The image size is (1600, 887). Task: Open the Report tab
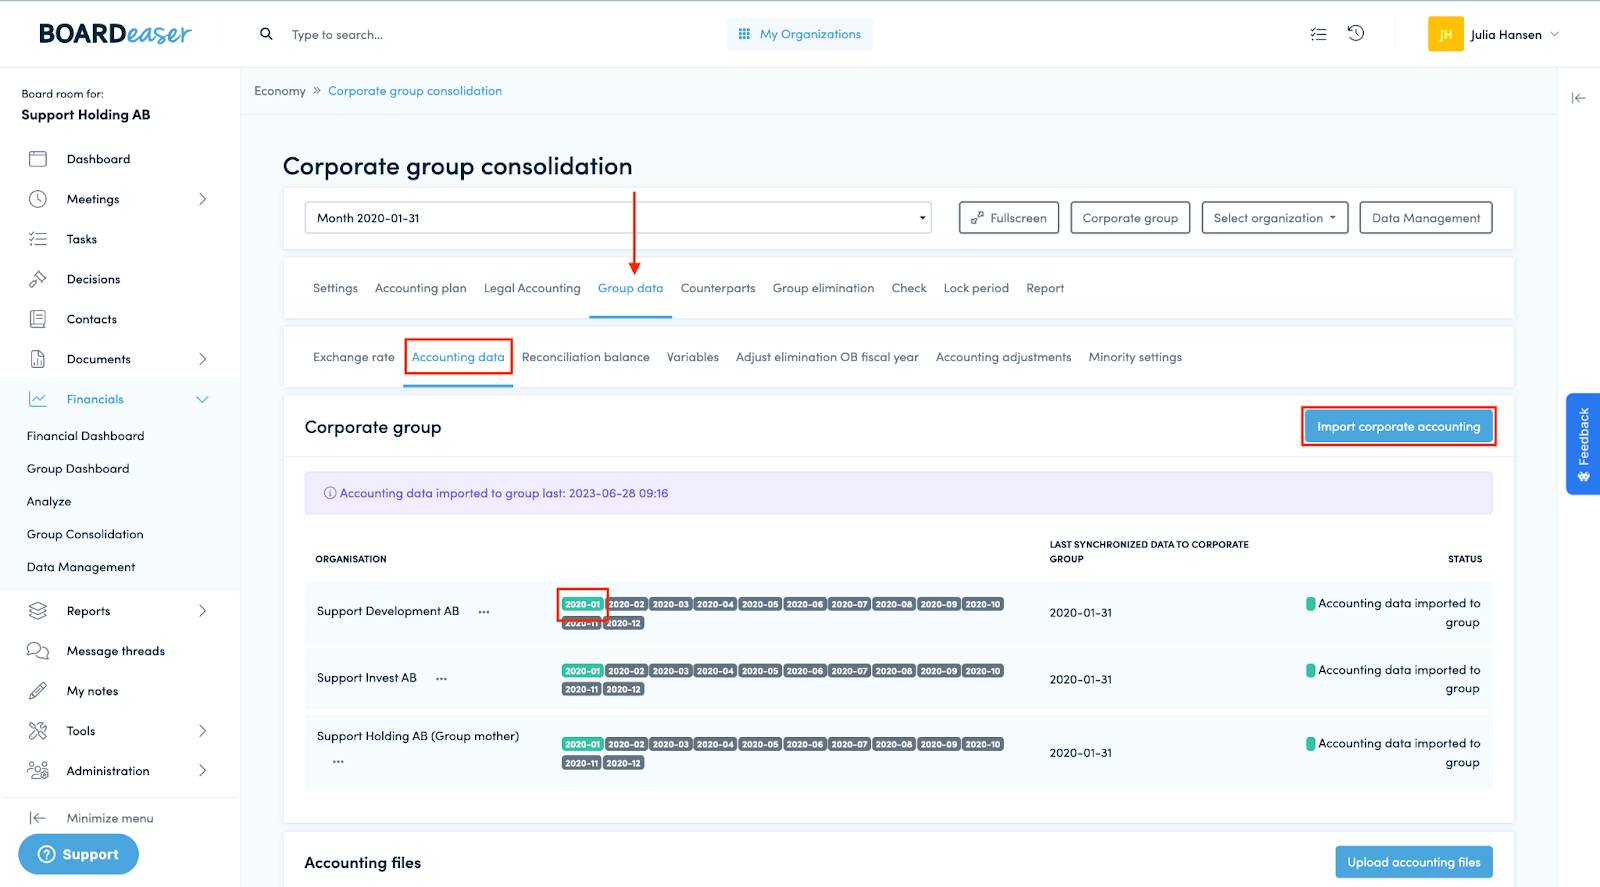[x=1045, y=288]
